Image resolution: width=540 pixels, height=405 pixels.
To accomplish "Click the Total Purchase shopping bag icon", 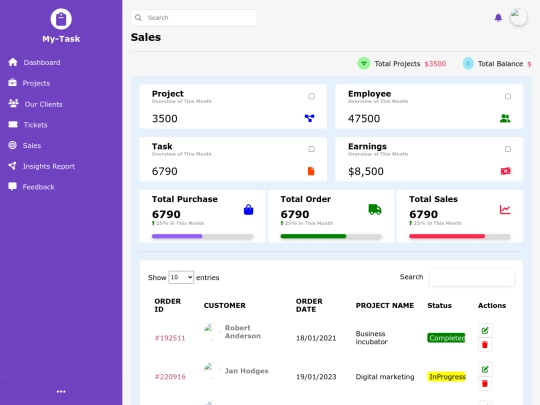I will (248, 210).
